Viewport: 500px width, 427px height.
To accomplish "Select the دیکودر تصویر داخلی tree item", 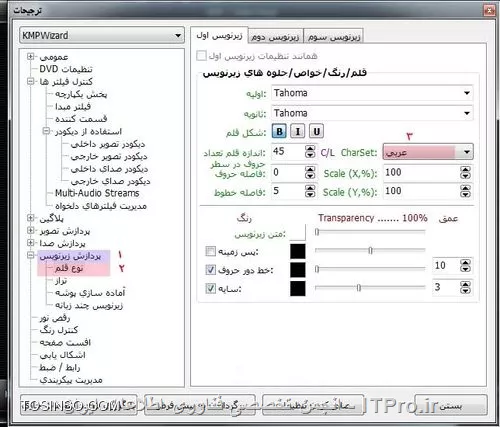I will [108, 144].
